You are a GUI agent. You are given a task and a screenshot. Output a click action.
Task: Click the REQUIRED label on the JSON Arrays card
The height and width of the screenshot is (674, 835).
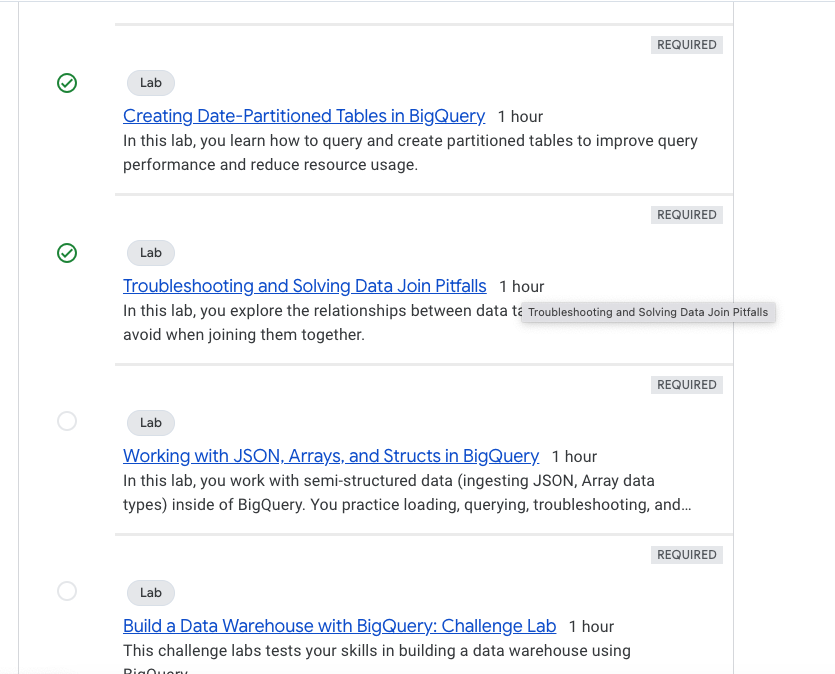686,384
